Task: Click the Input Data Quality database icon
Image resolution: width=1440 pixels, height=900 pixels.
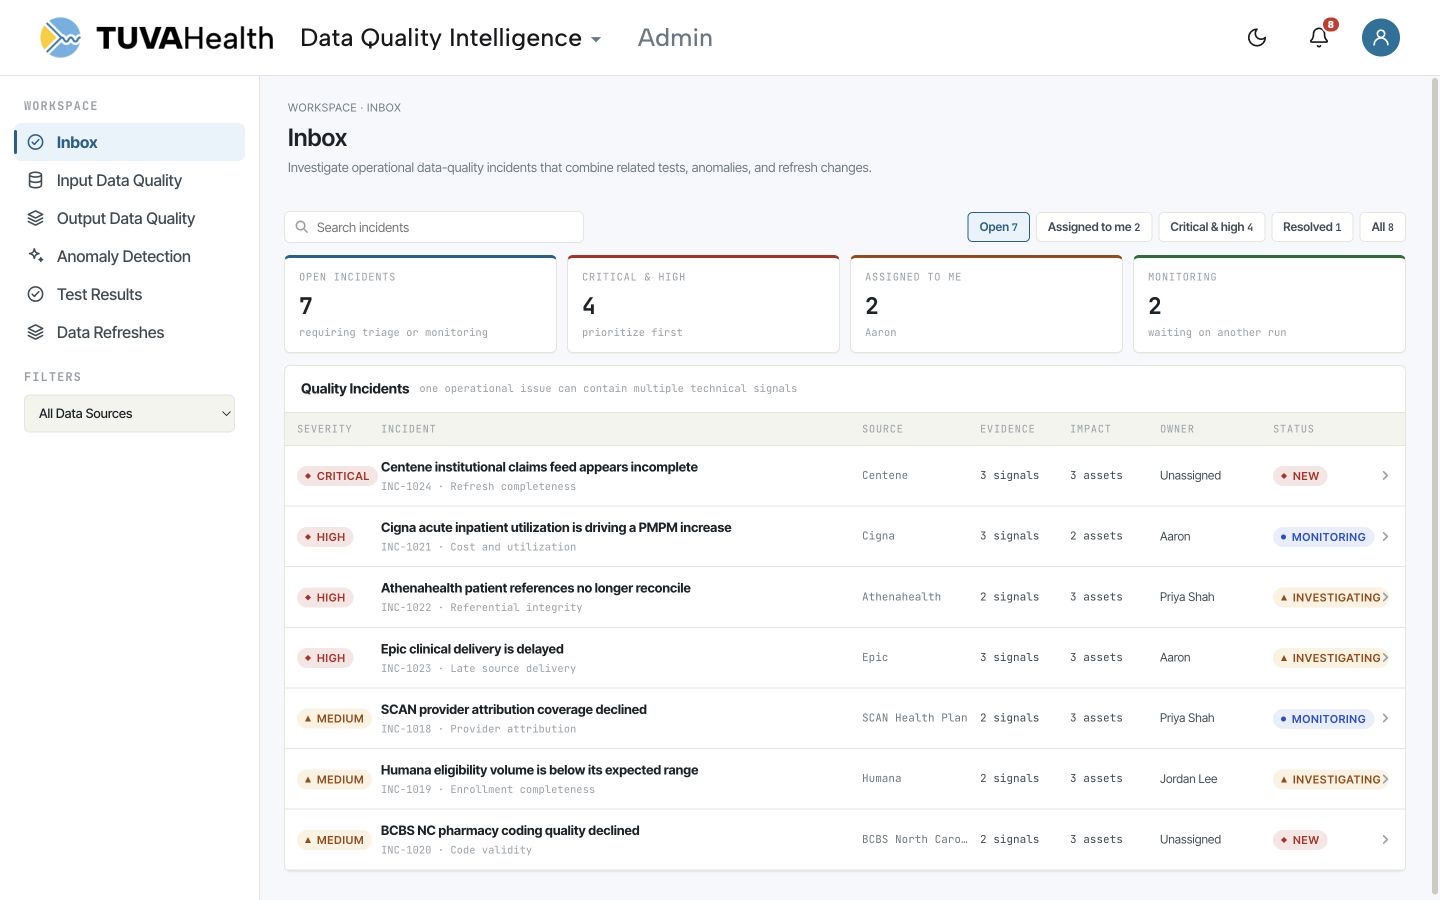Action: click(x=36, y=180)
